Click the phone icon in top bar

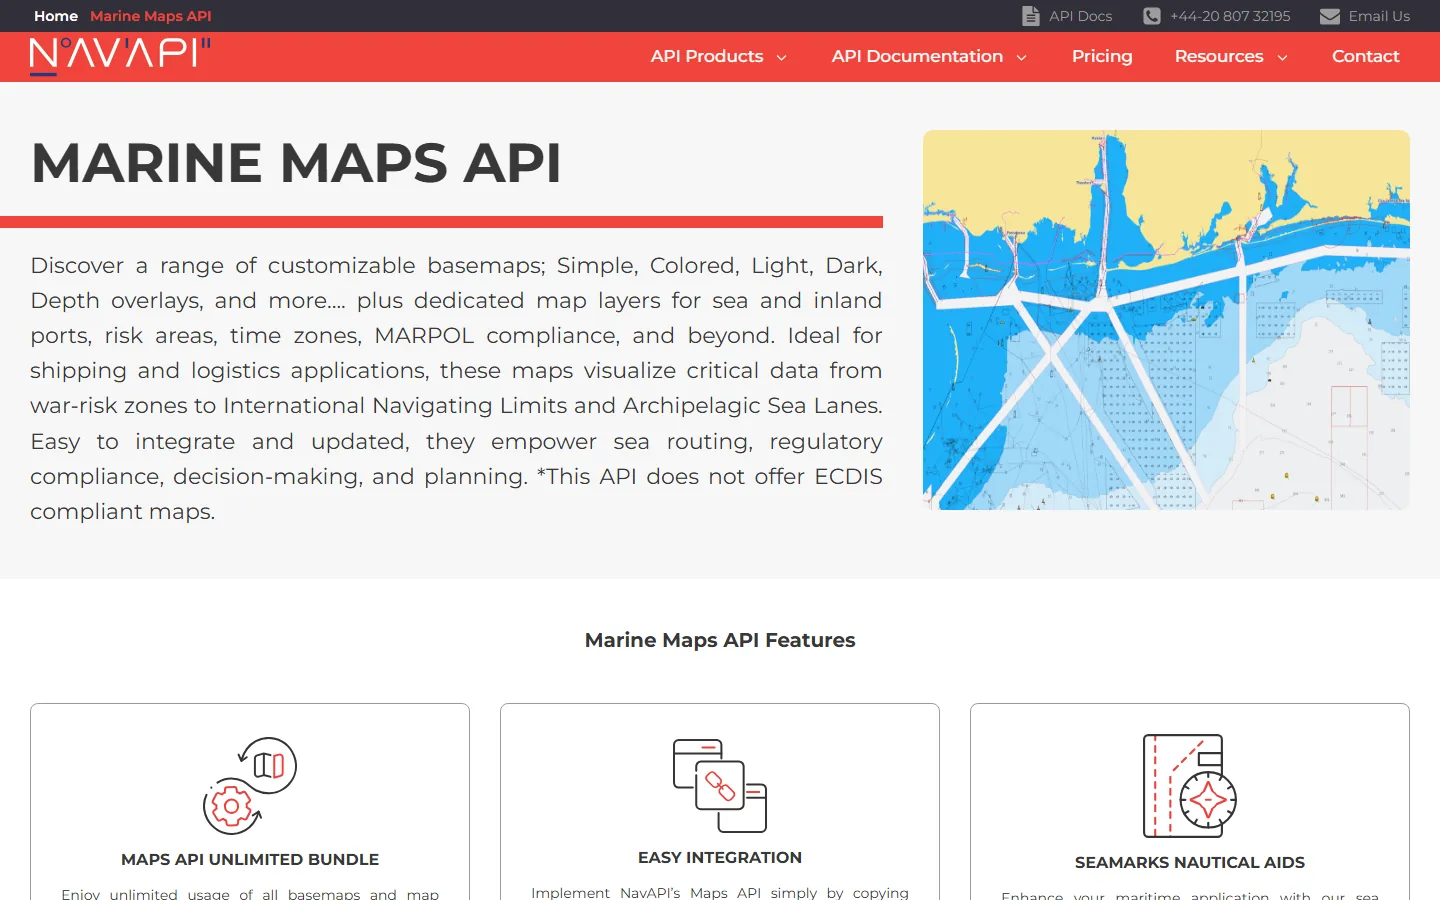click(1152, 16)
